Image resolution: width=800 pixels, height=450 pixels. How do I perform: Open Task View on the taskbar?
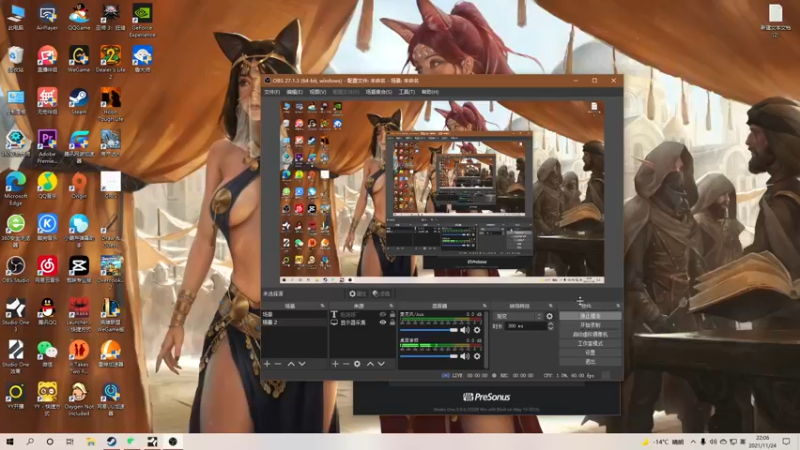[69, 442]
